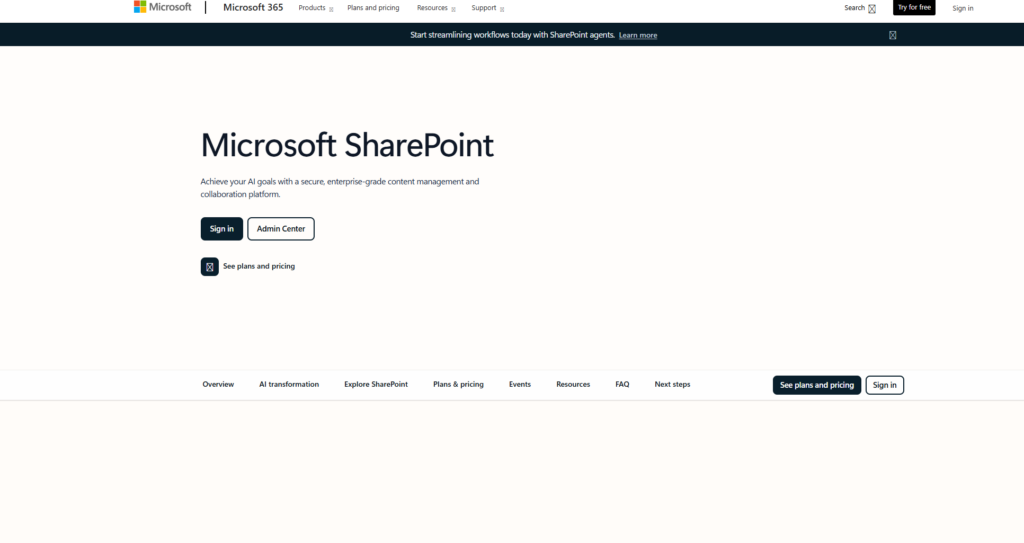This screenshot has width=1024, height=543.
Task: Dismiss the SharePoint agents announcement banner
Action: click(x=892, y=35)
